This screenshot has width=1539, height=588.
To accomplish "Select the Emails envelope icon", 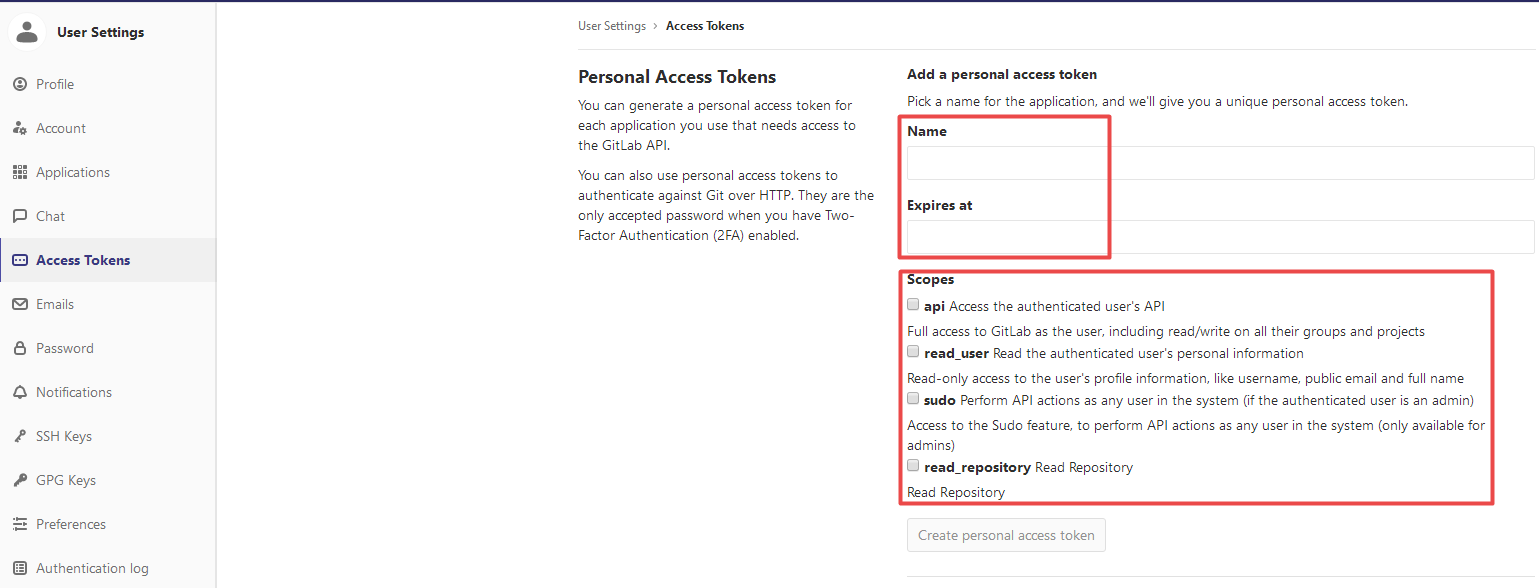I will (20, 304).
